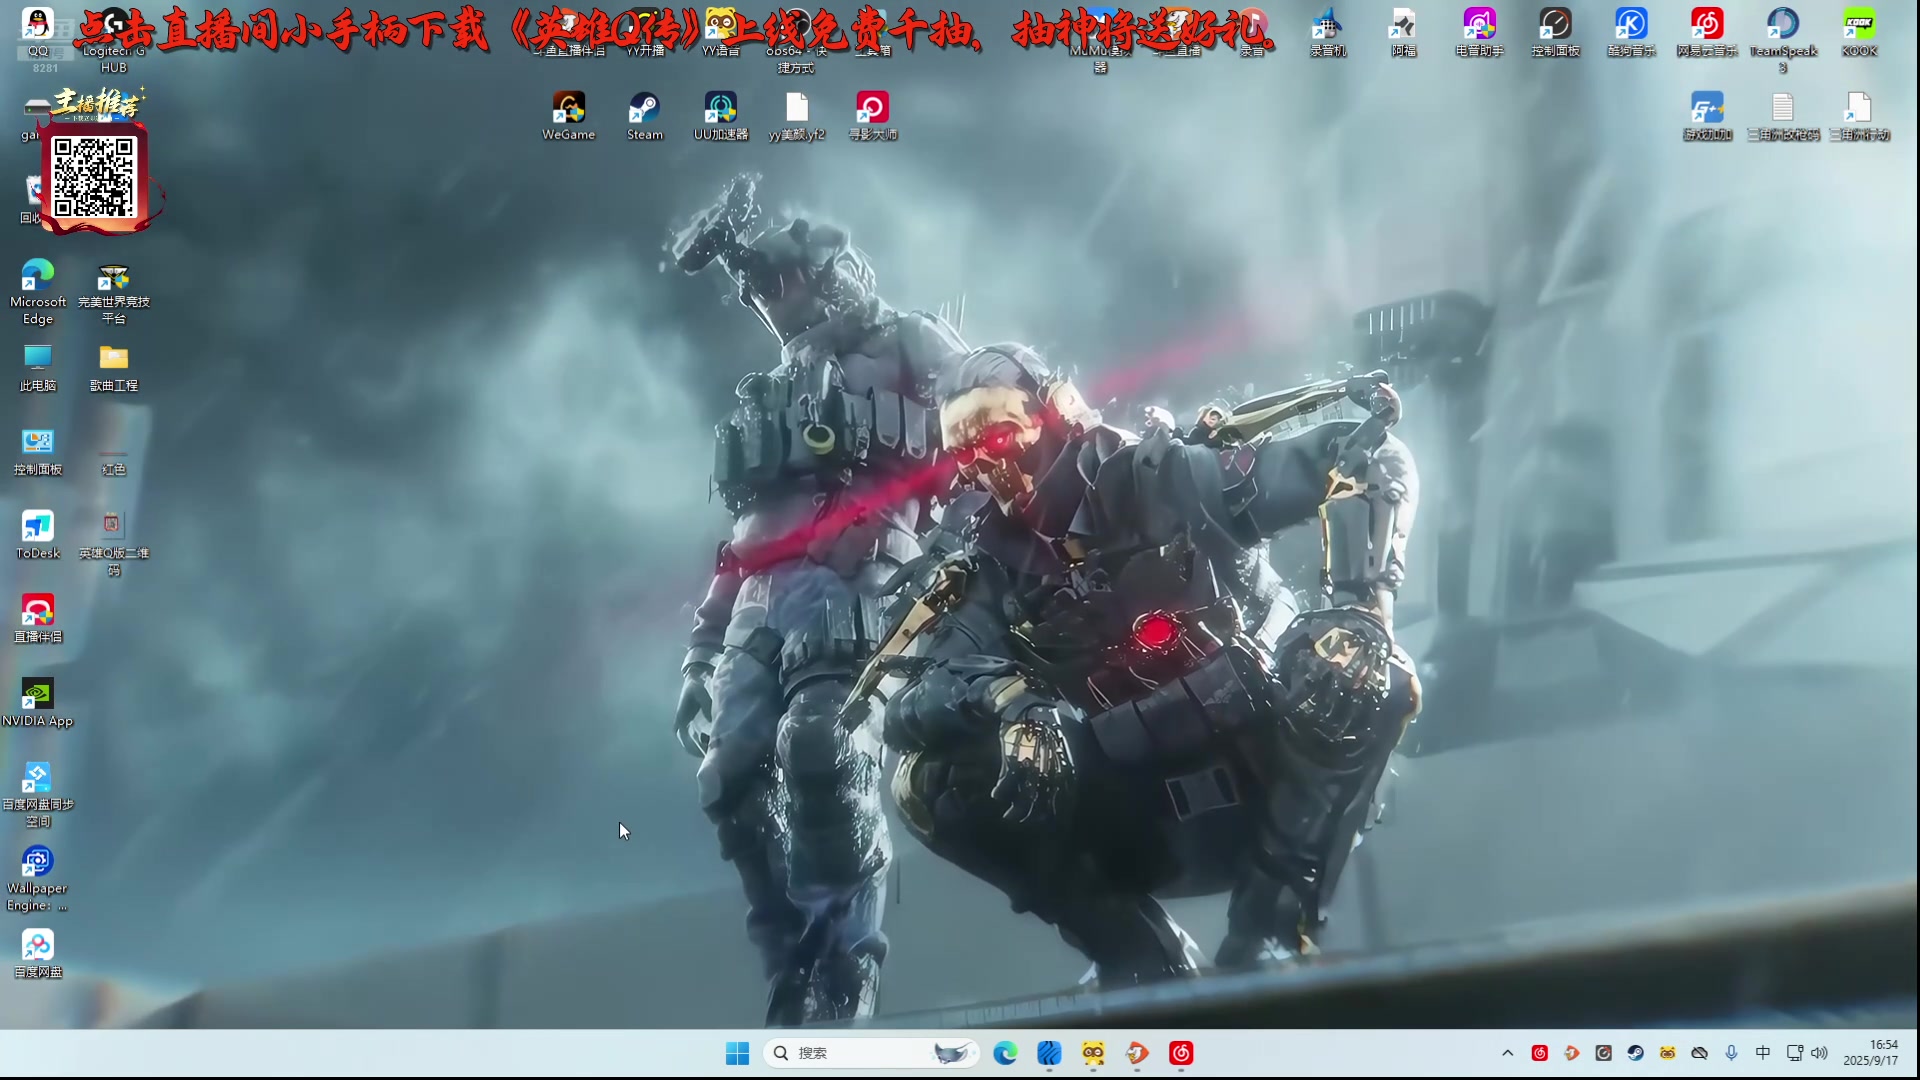
Task: Select the Microsoft Edge desktop icon
Action: 38,292
